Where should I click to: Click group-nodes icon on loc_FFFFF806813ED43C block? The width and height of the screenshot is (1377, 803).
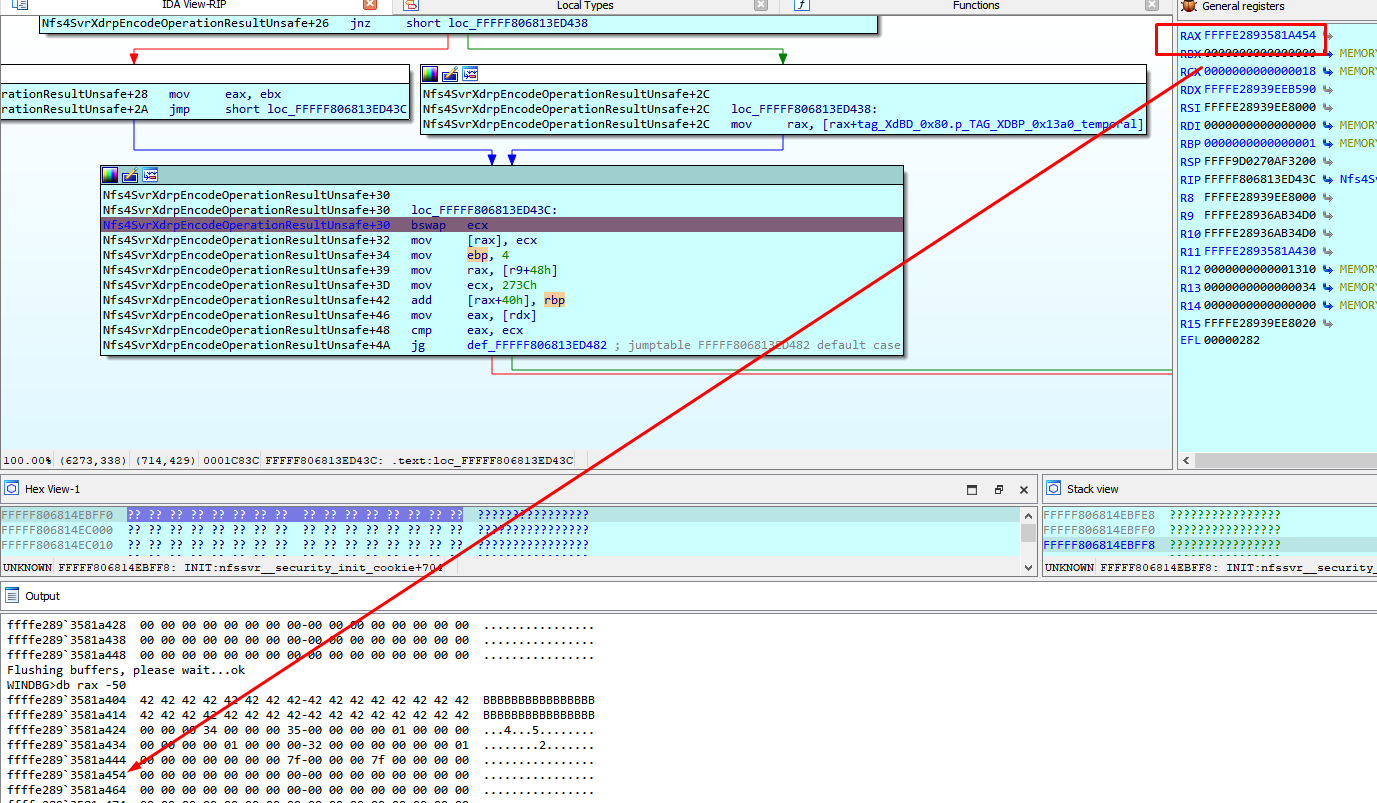coord(150,175)
